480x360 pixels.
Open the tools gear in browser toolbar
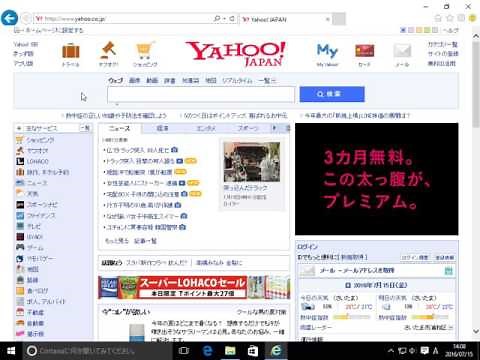tap(461, 18)
